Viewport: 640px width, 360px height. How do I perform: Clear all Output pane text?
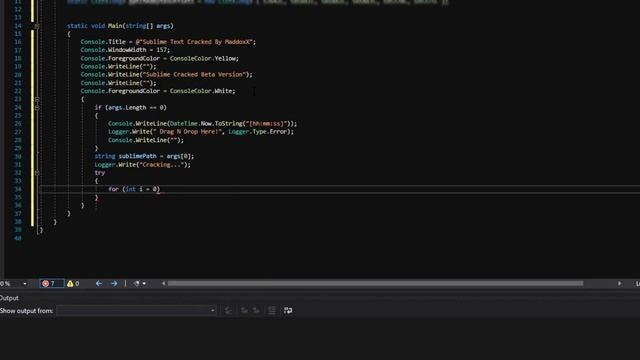pyautogui.click(x=272, y=311)
